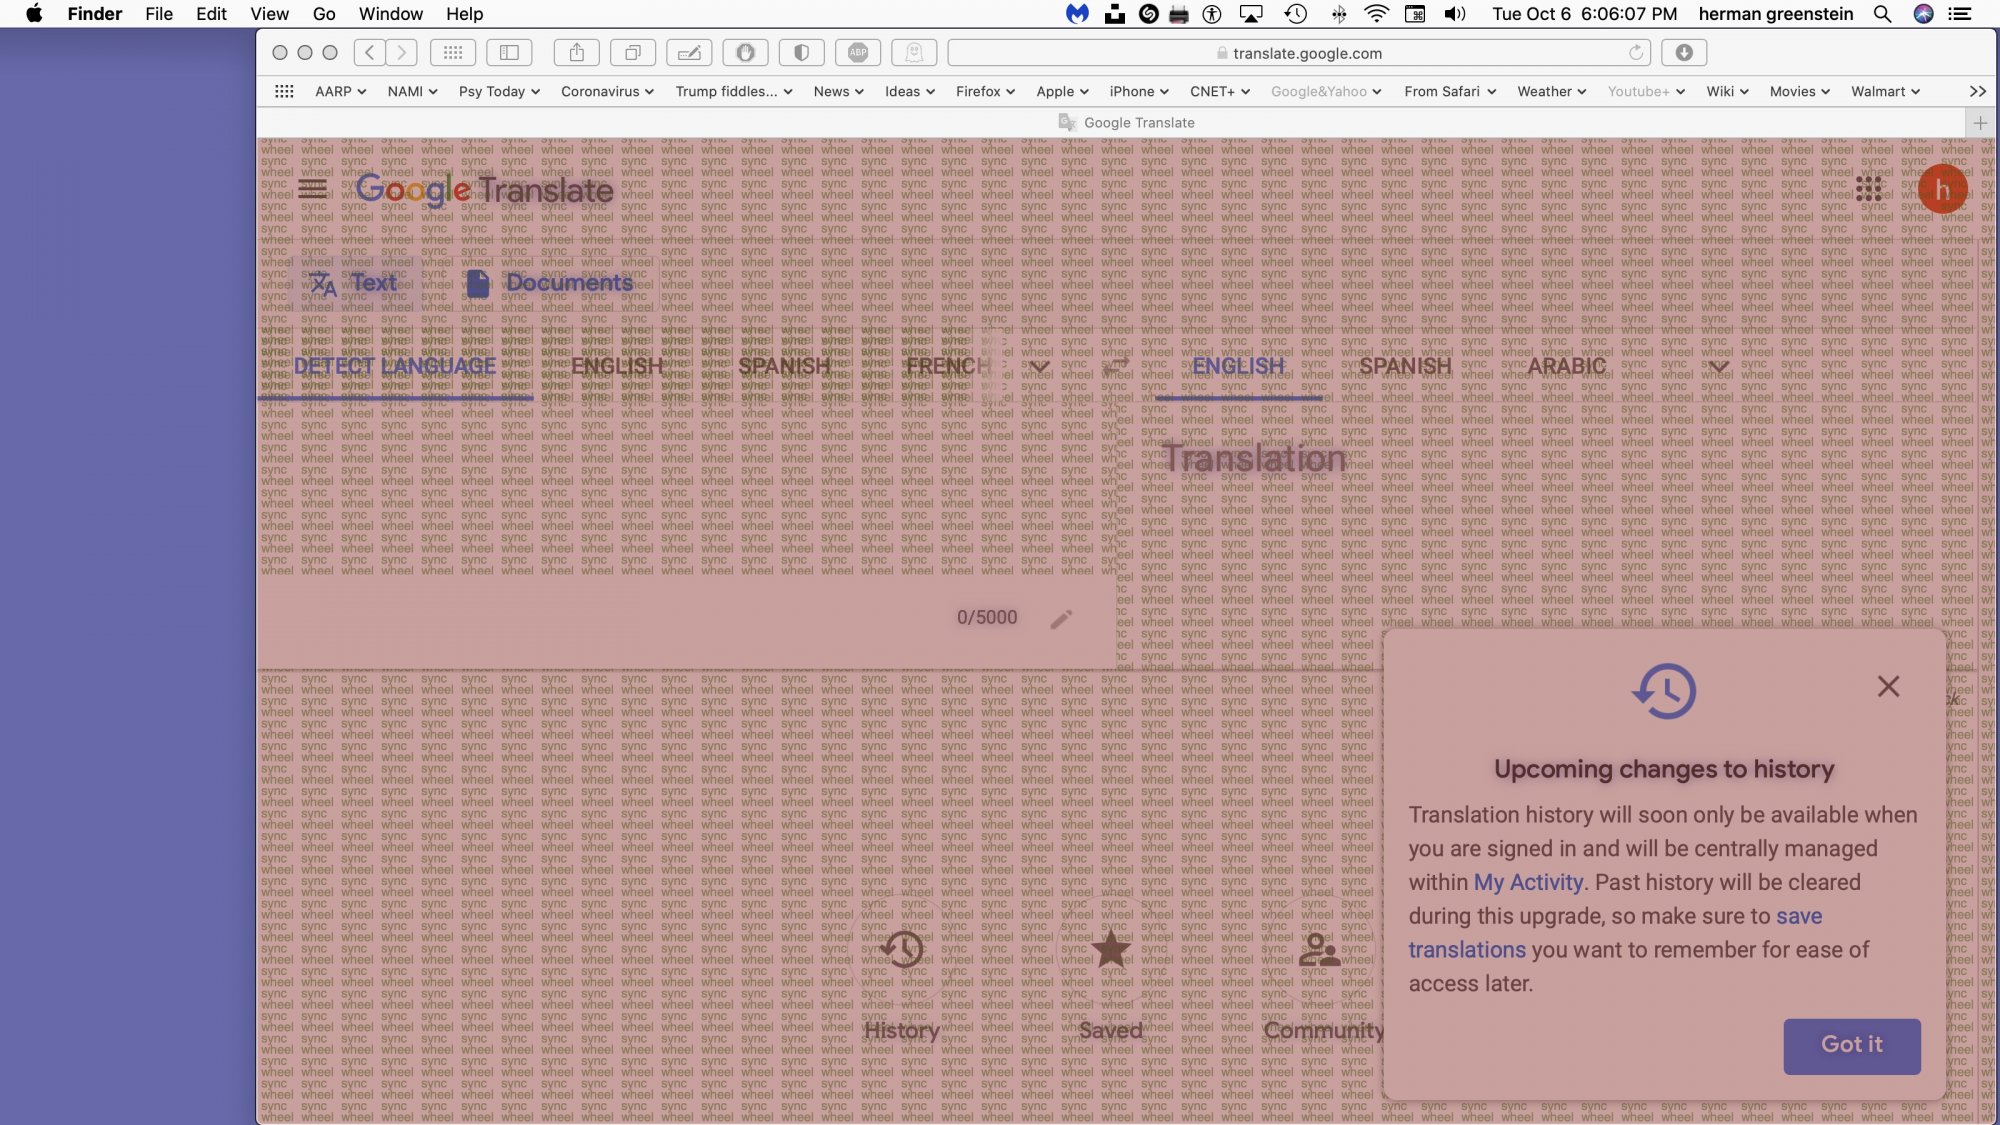The width and height of the screenshot is (2000, 1125).
Task: Open Safari downloads
Action: tap(1684, 52)
